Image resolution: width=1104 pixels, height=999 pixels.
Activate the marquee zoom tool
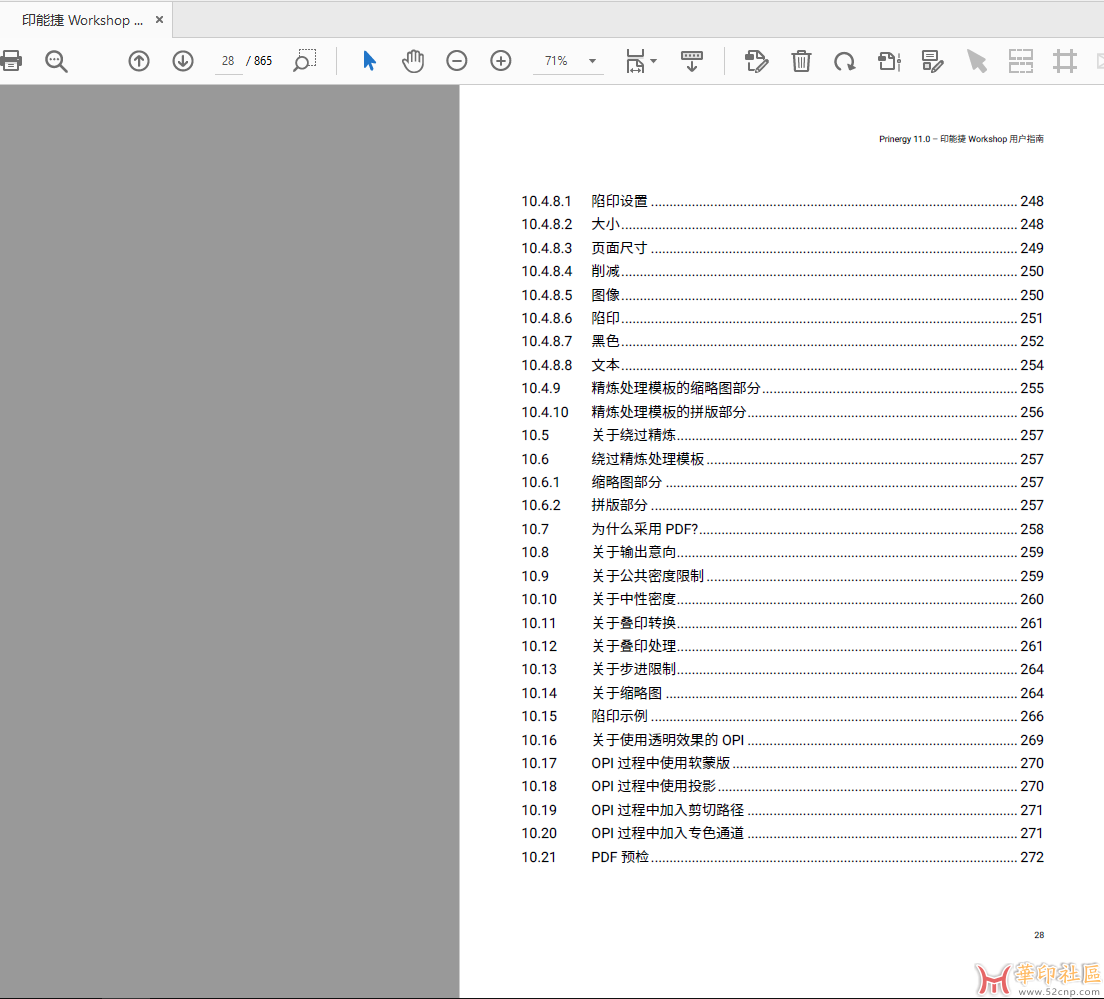point(305,61)
